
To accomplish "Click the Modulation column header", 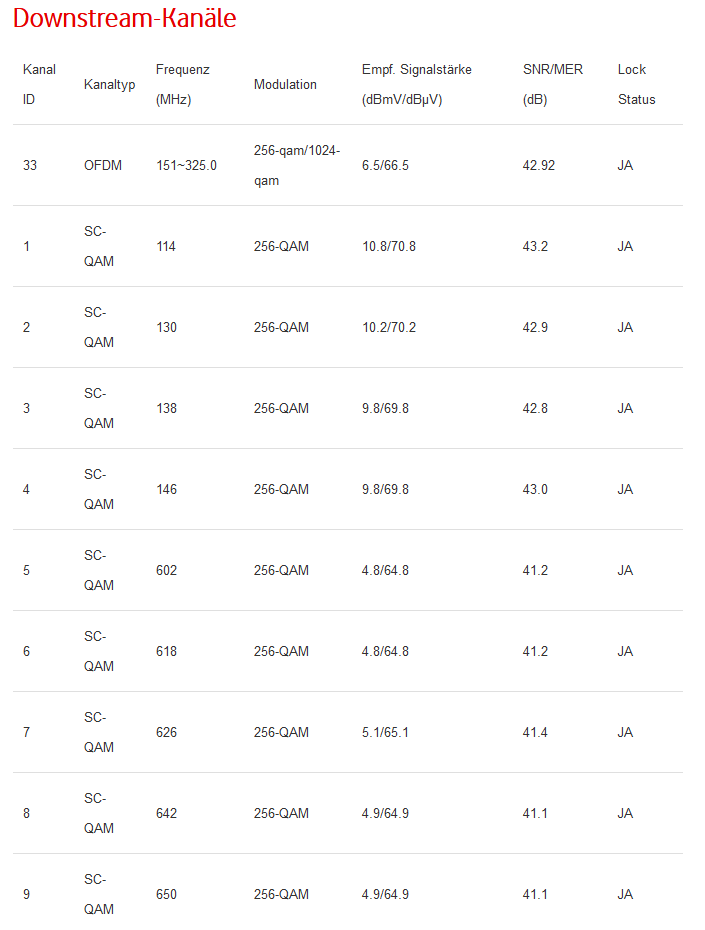I will tap(285, 85).
